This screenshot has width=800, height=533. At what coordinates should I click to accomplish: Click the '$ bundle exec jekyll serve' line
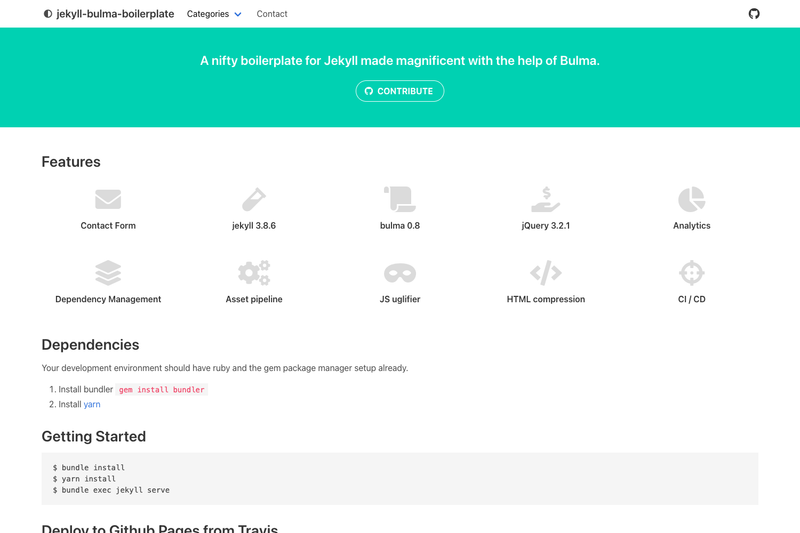tap(111, 490)
